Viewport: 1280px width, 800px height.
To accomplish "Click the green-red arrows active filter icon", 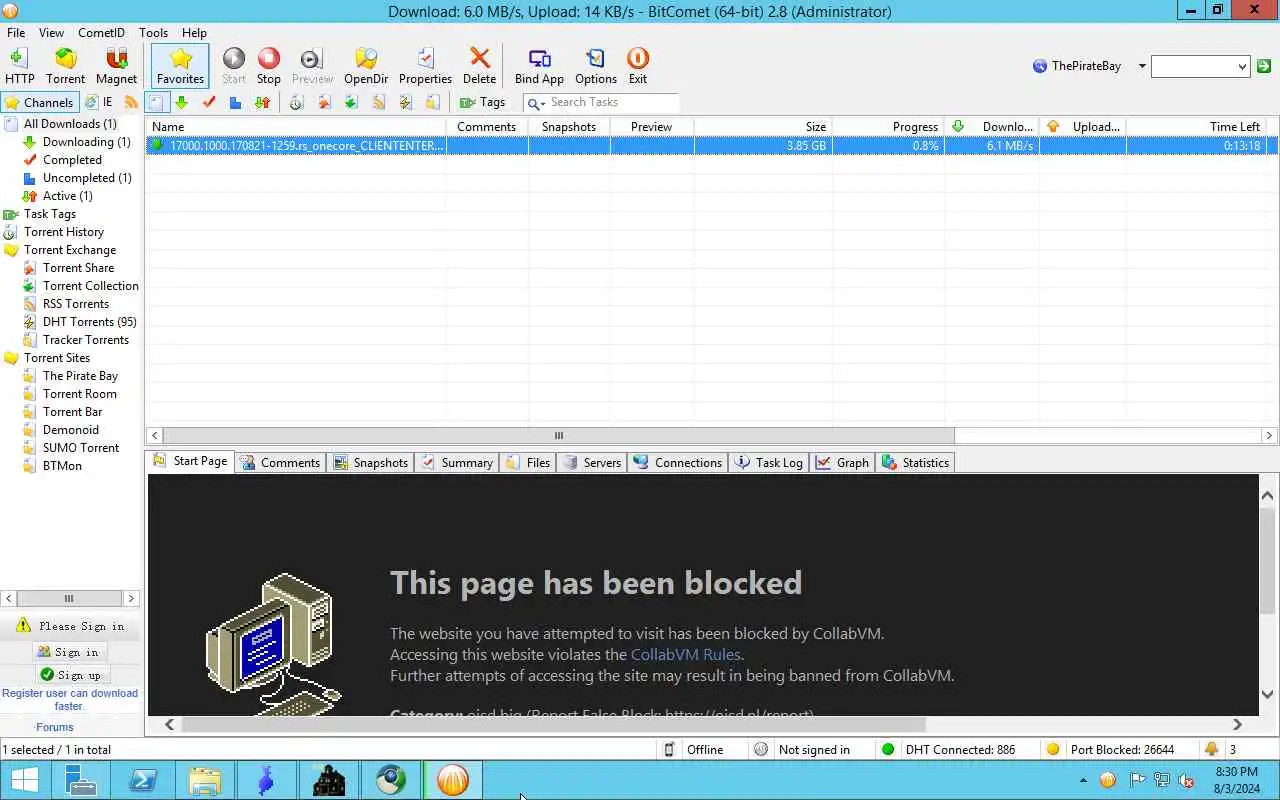I will click(262, 102).
